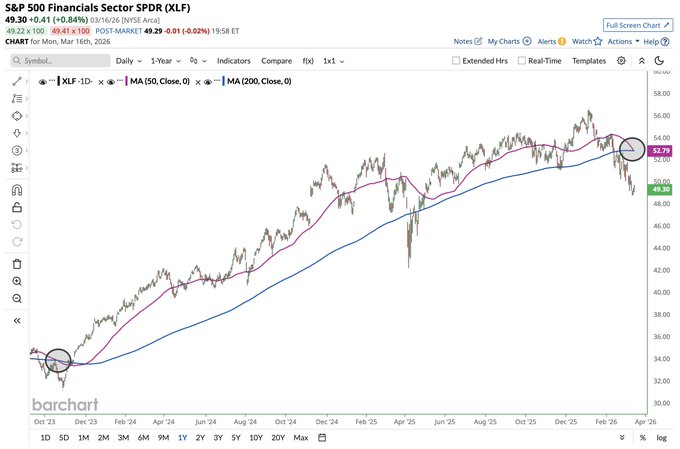Open the Indicators menu
The width and height of the screenshot is (680, 449).
click(x=234, y=61)
